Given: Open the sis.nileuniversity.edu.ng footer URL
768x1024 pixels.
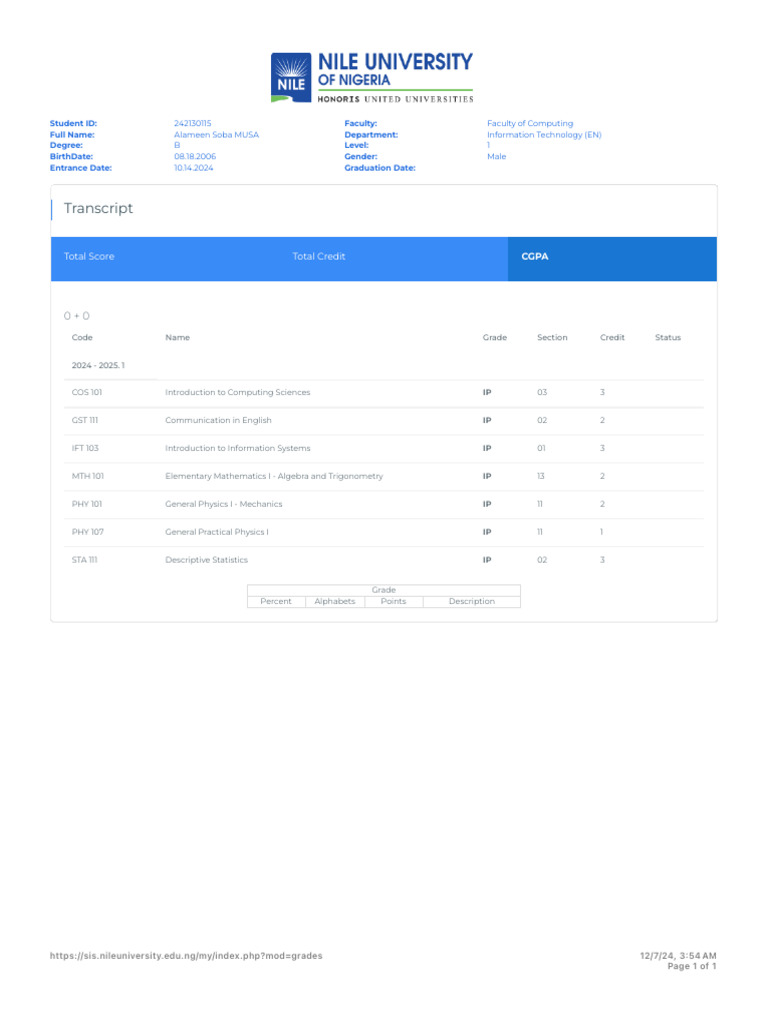Looking at the screenshot, I should point(186,956).
